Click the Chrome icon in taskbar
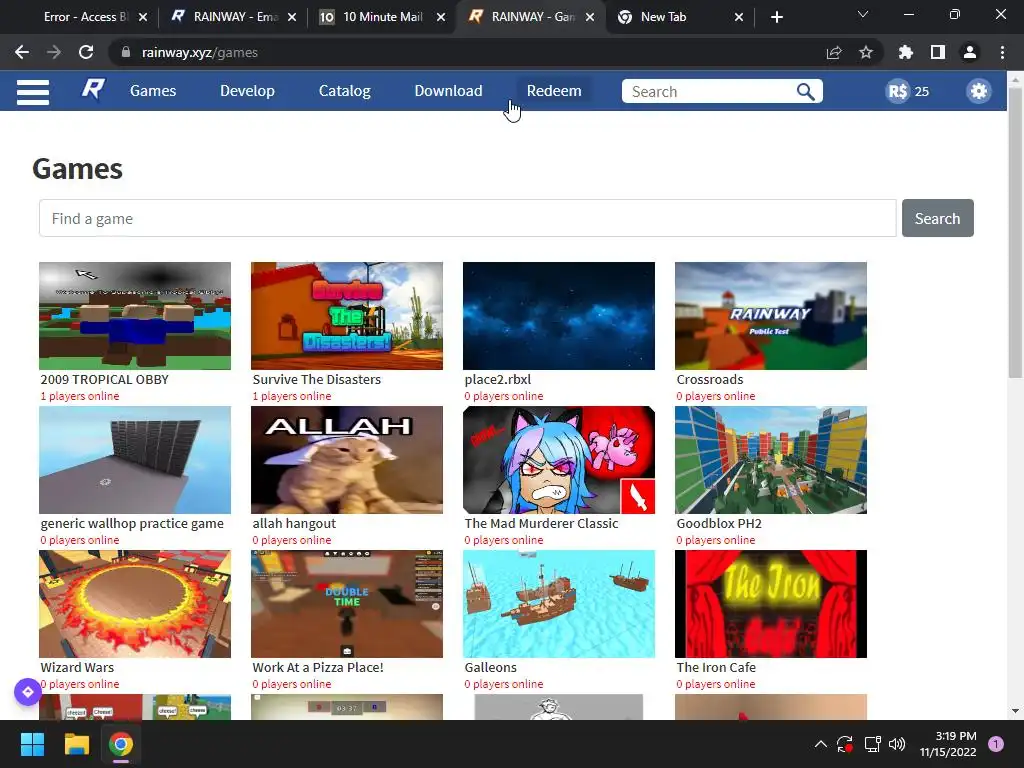Viewport: 1024px width, 768px height. (x=121, y=744)
